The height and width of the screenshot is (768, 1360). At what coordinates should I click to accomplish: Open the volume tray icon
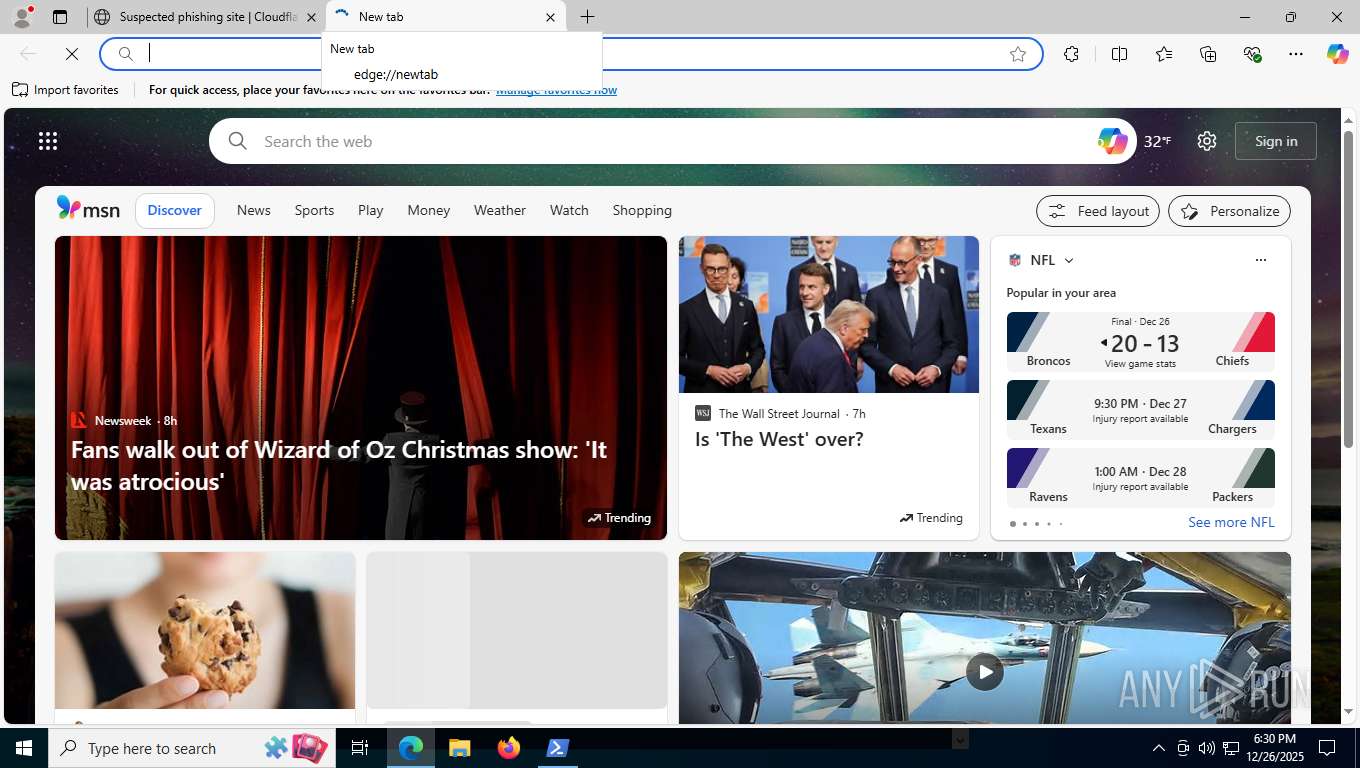tap(1206, 748)
